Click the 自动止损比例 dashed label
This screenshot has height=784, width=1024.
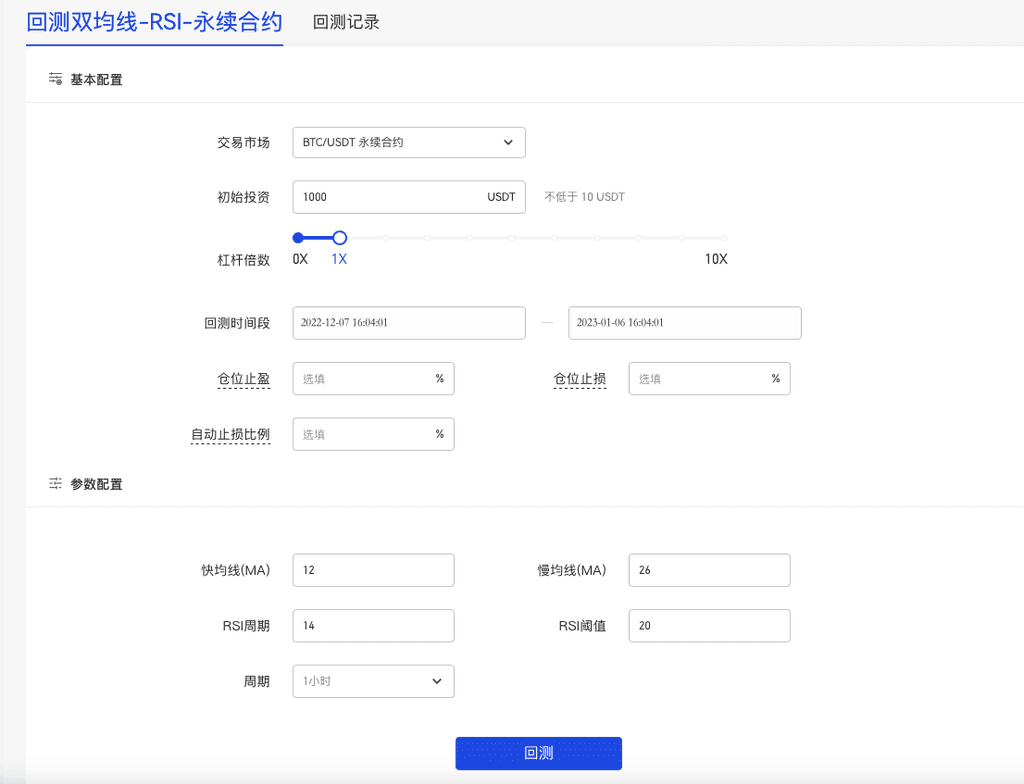tap(230, 435)
